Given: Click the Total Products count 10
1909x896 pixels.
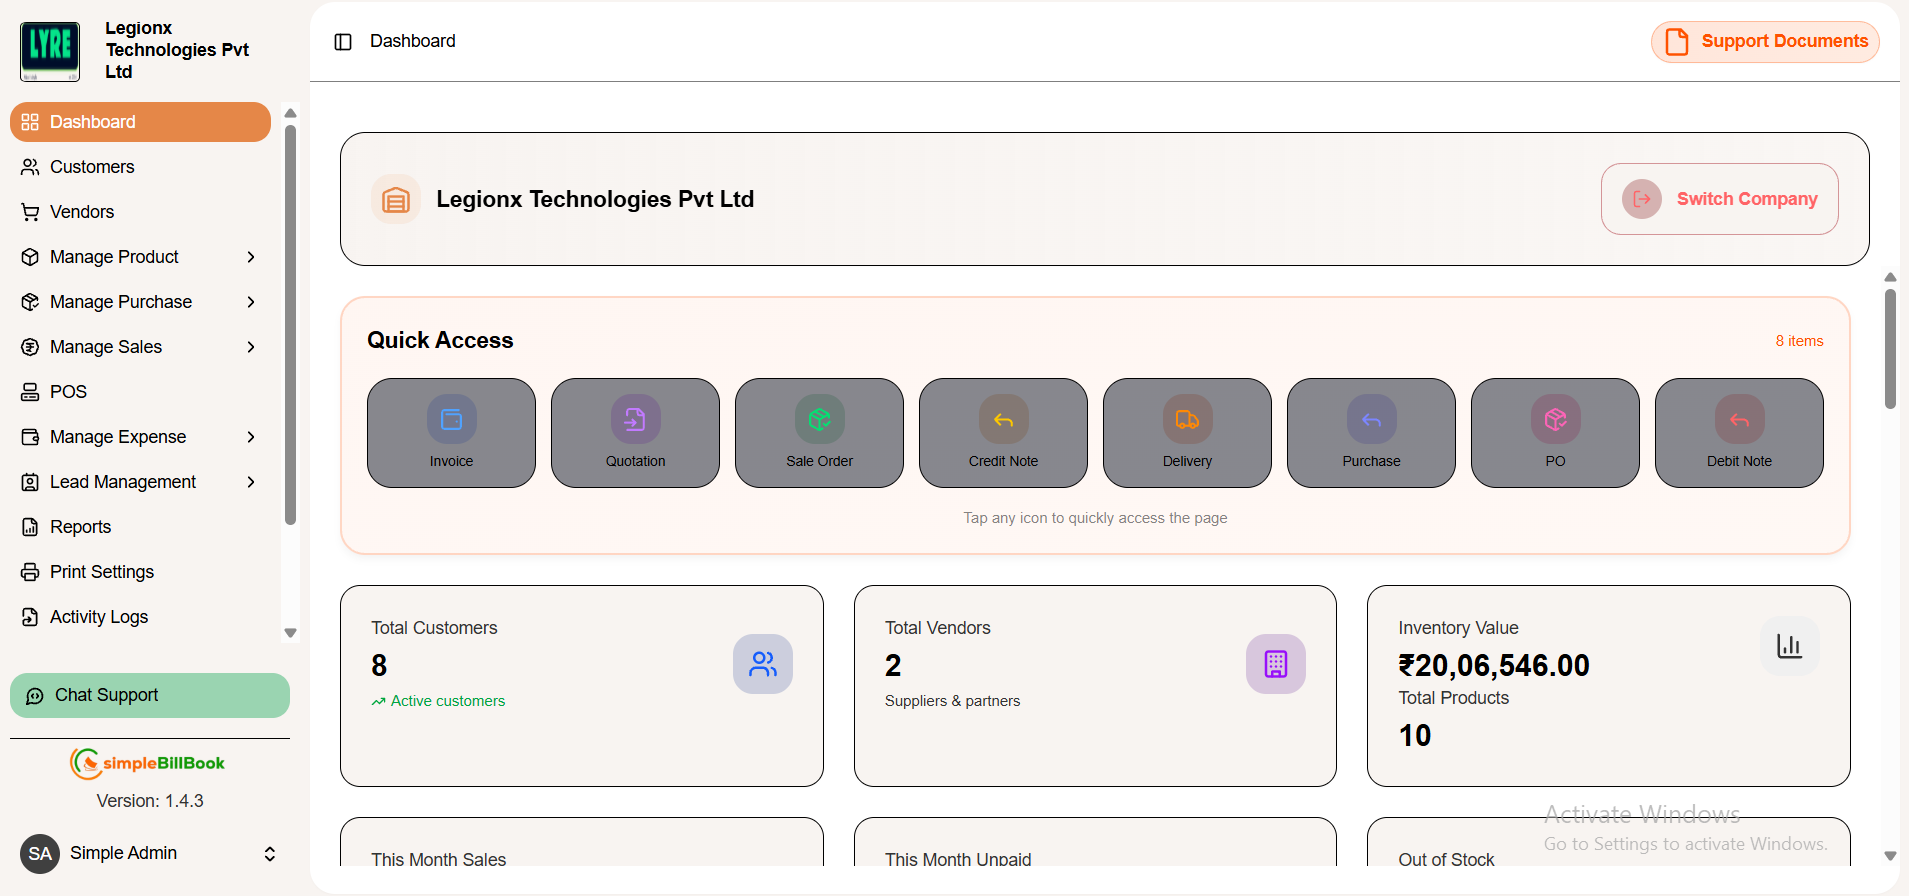Looking at the screenshot, I should coord(1414,736).
